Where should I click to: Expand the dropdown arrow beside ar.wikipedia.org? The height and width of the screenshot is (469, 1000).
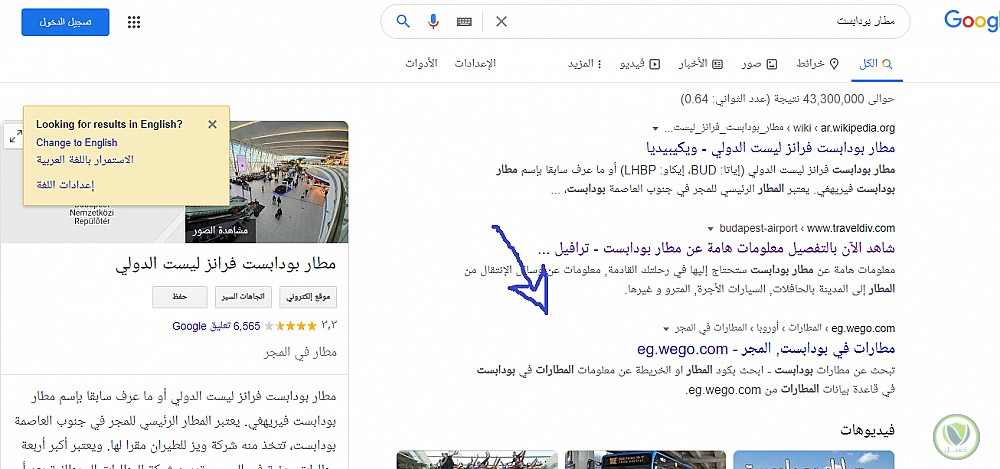[x=656, y=128]
